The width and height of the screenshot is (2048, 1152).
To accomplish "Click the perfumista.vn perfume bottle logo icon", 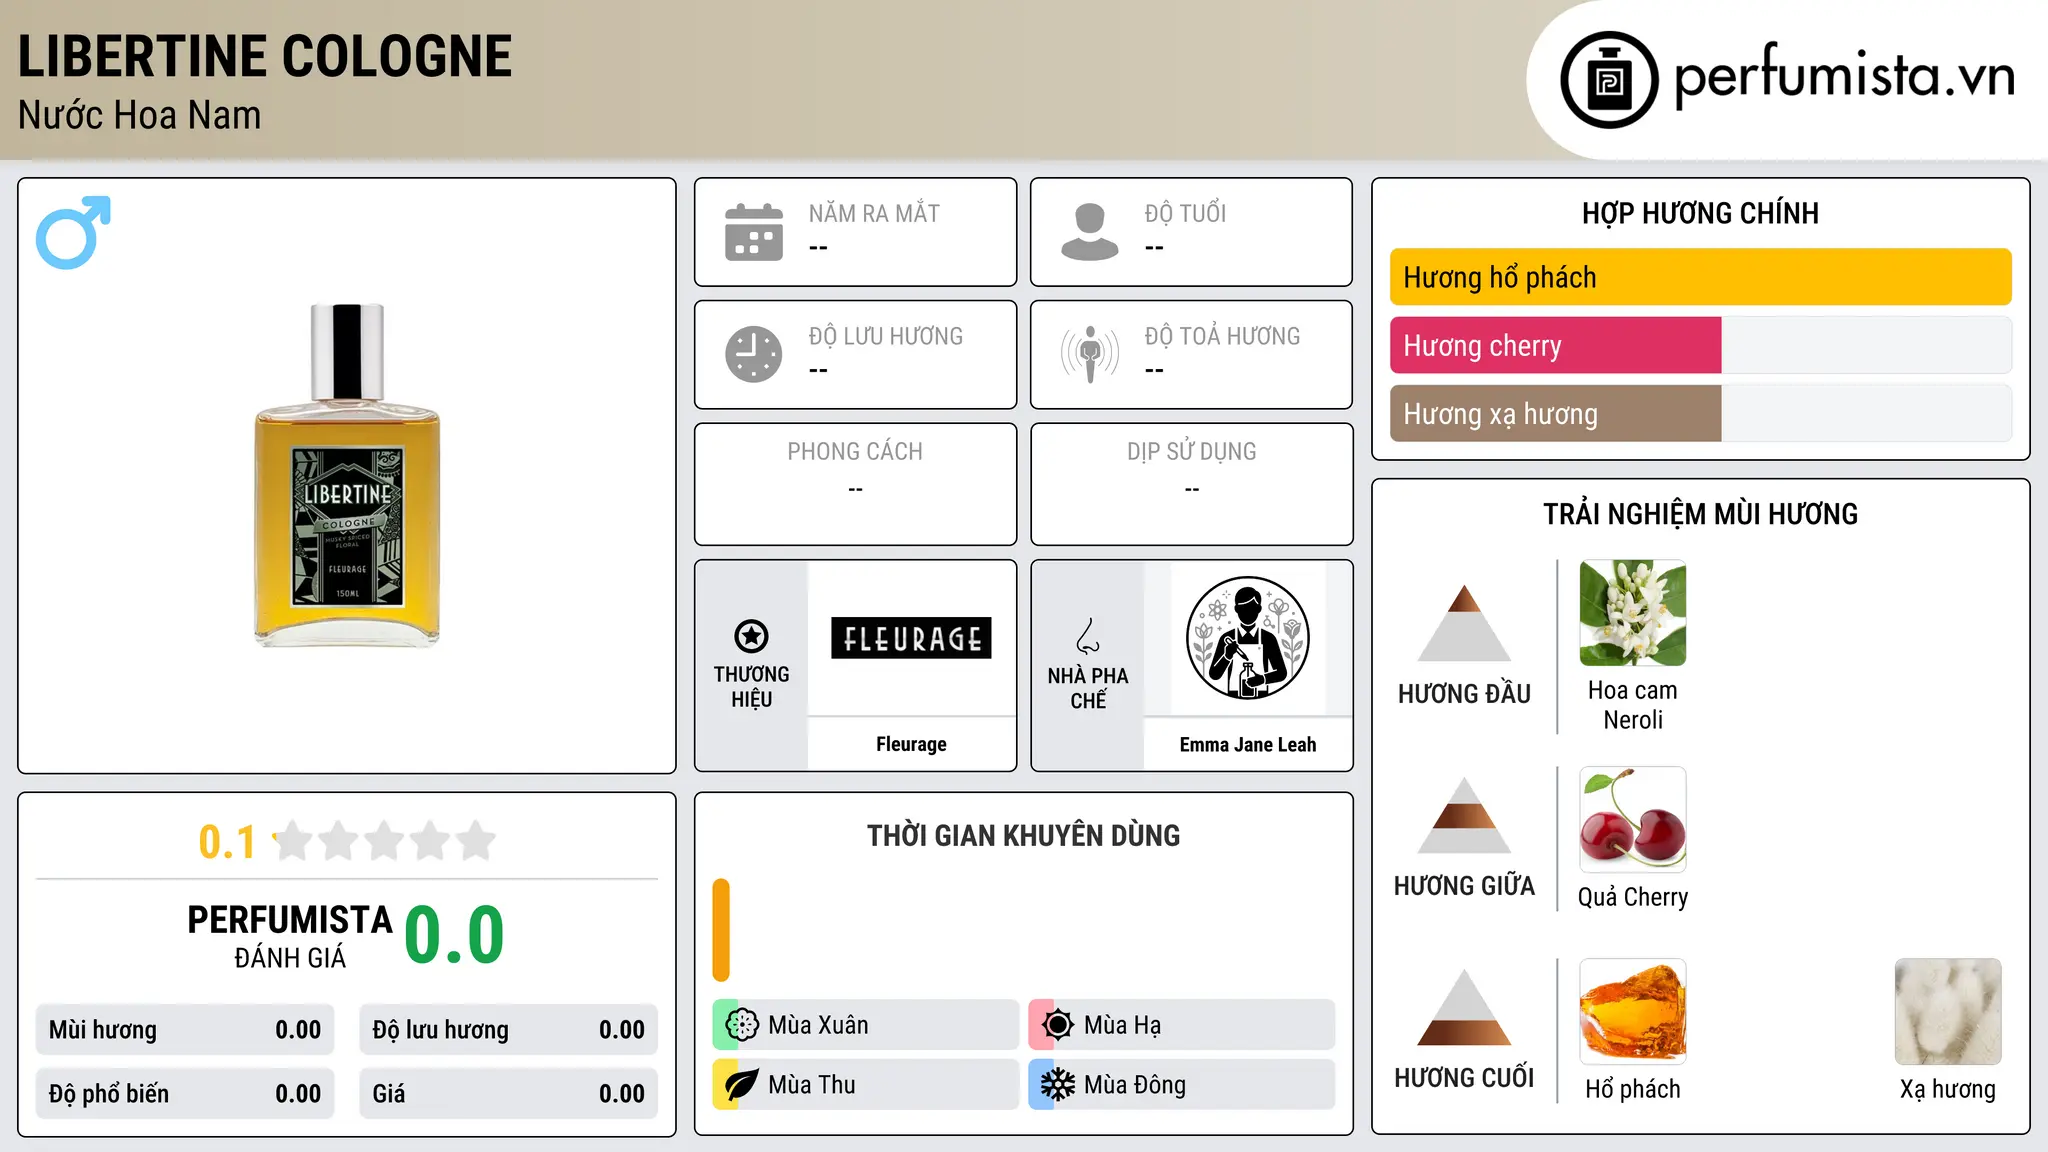I will pyautogui.click(x=1609, y=80).
